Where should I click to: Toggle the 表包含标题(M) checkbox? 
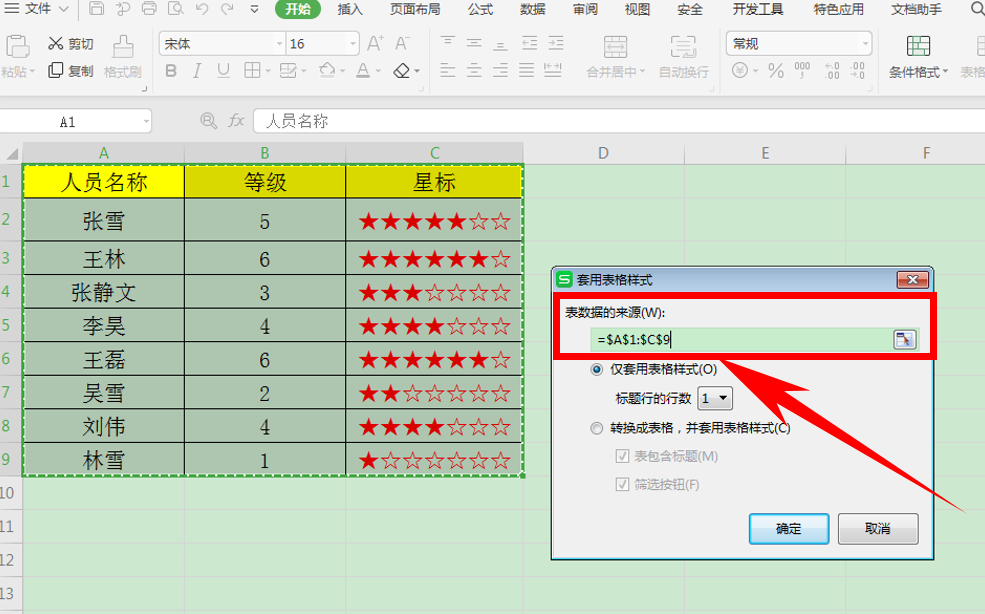(x=622, y=456)
